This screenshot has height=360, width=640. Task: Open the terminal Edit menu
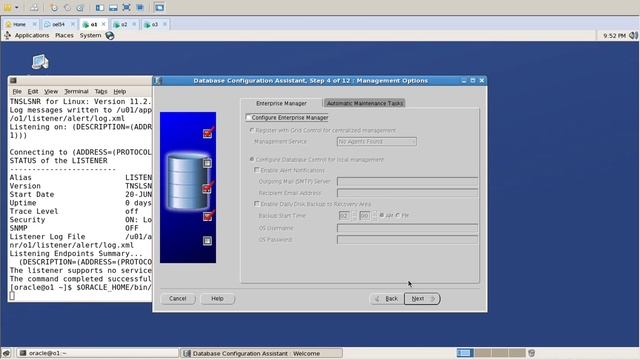coord(33,91)
